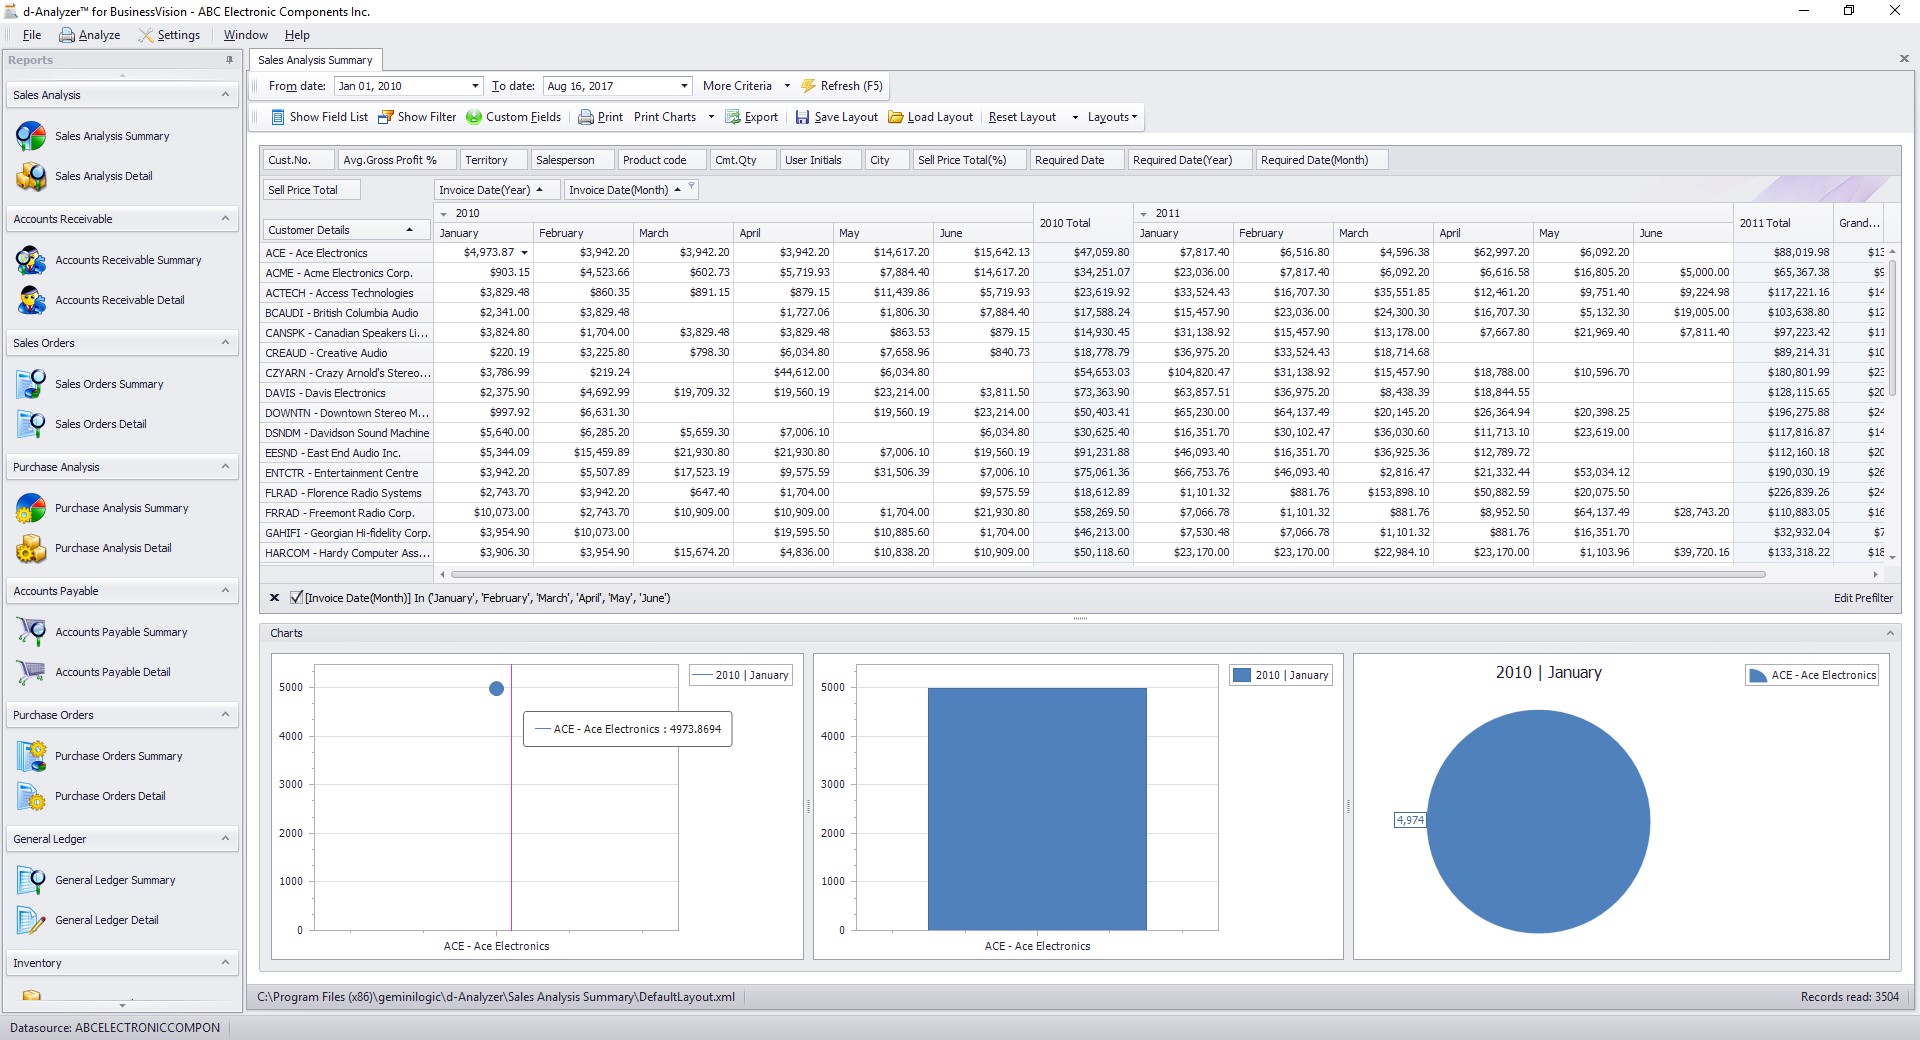
Task: Open the File menu
Action: [32, 35]
